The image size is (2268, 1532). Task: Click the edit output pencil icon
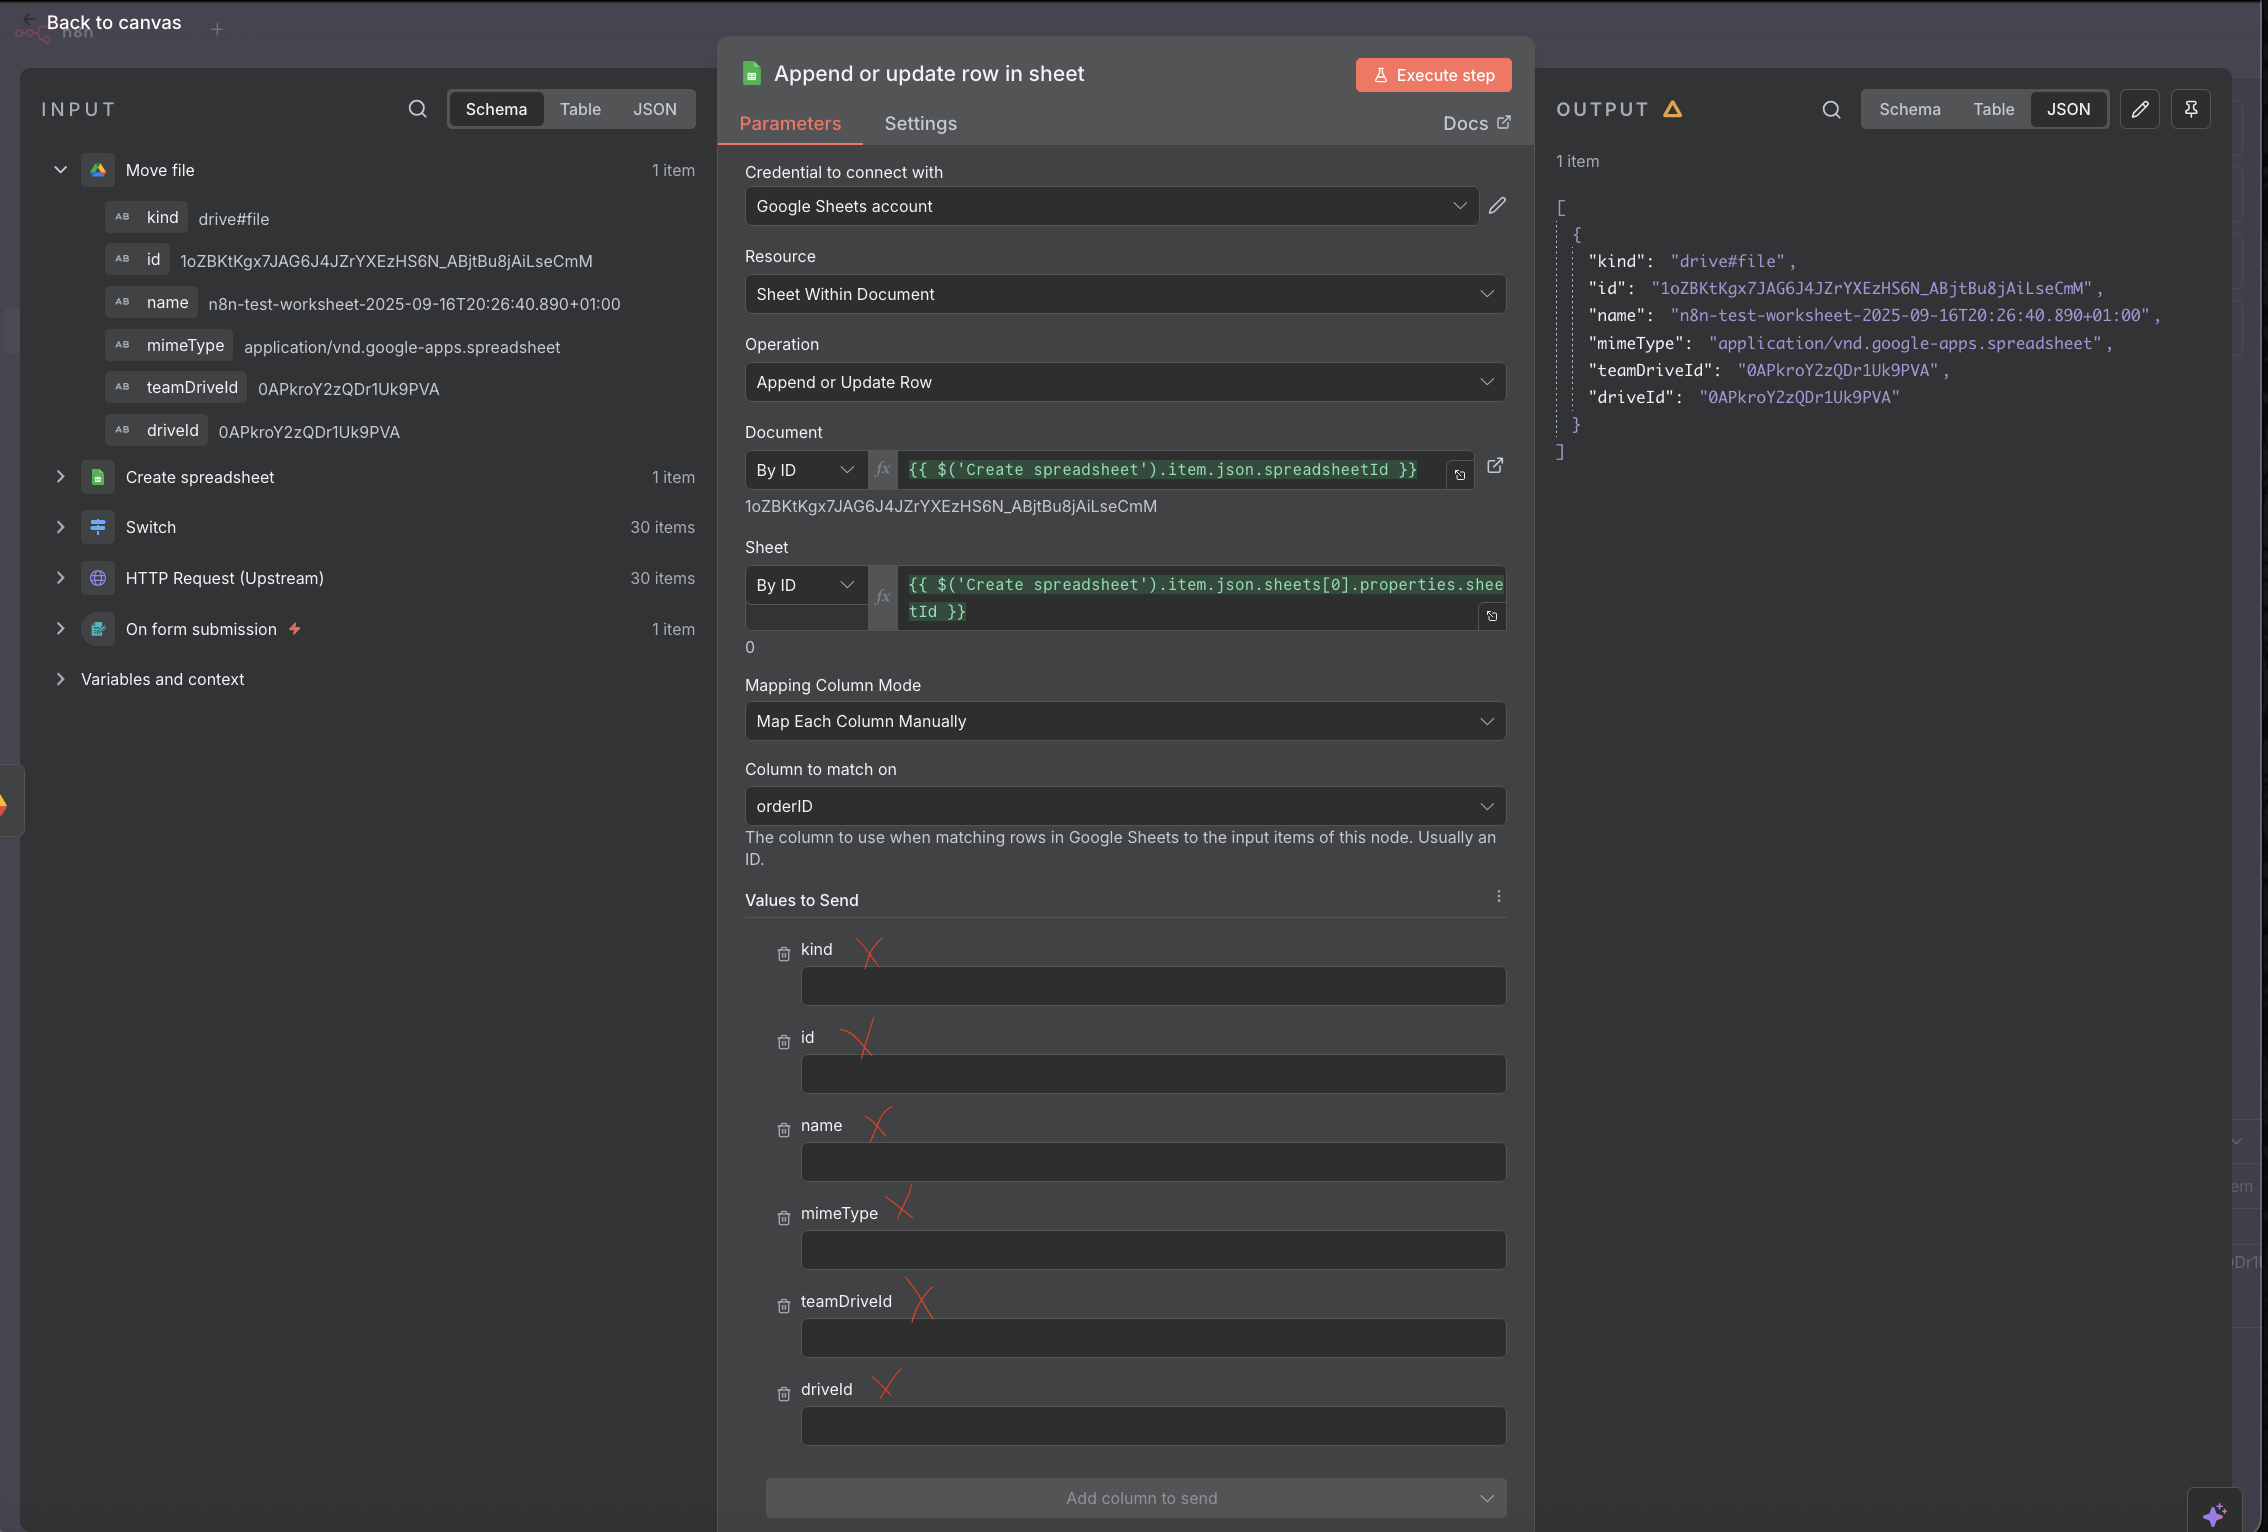tap(2139, 109)
